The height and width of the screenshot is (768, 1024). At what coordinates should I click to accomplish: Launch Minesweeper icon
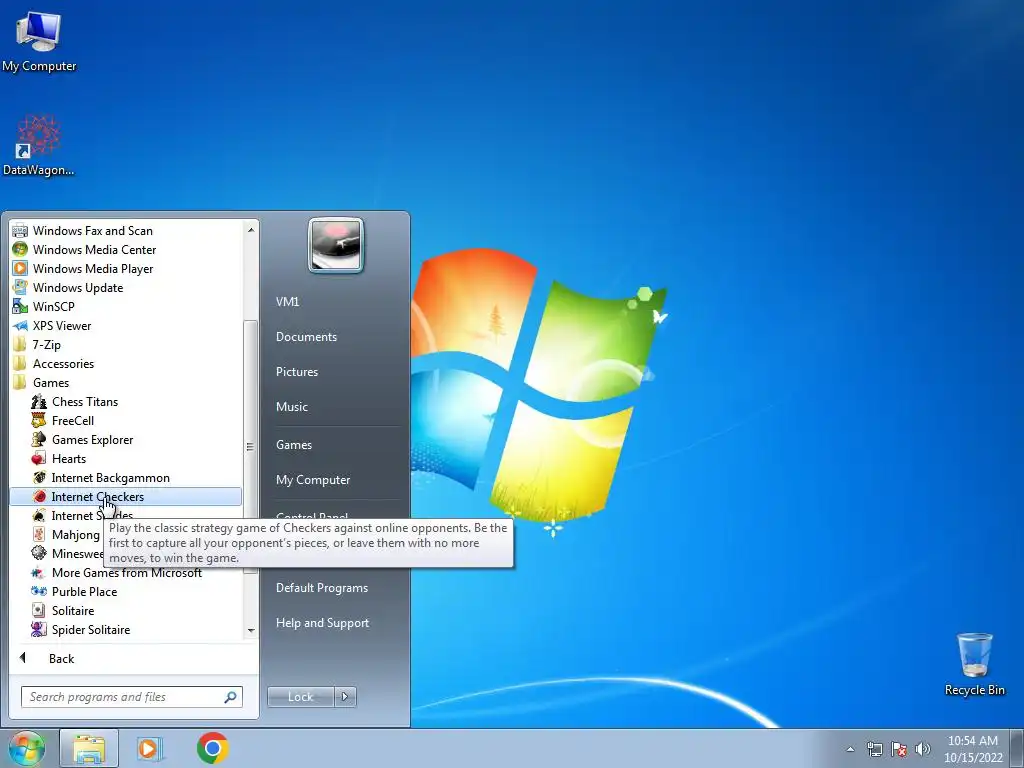(x=39, y=553)
